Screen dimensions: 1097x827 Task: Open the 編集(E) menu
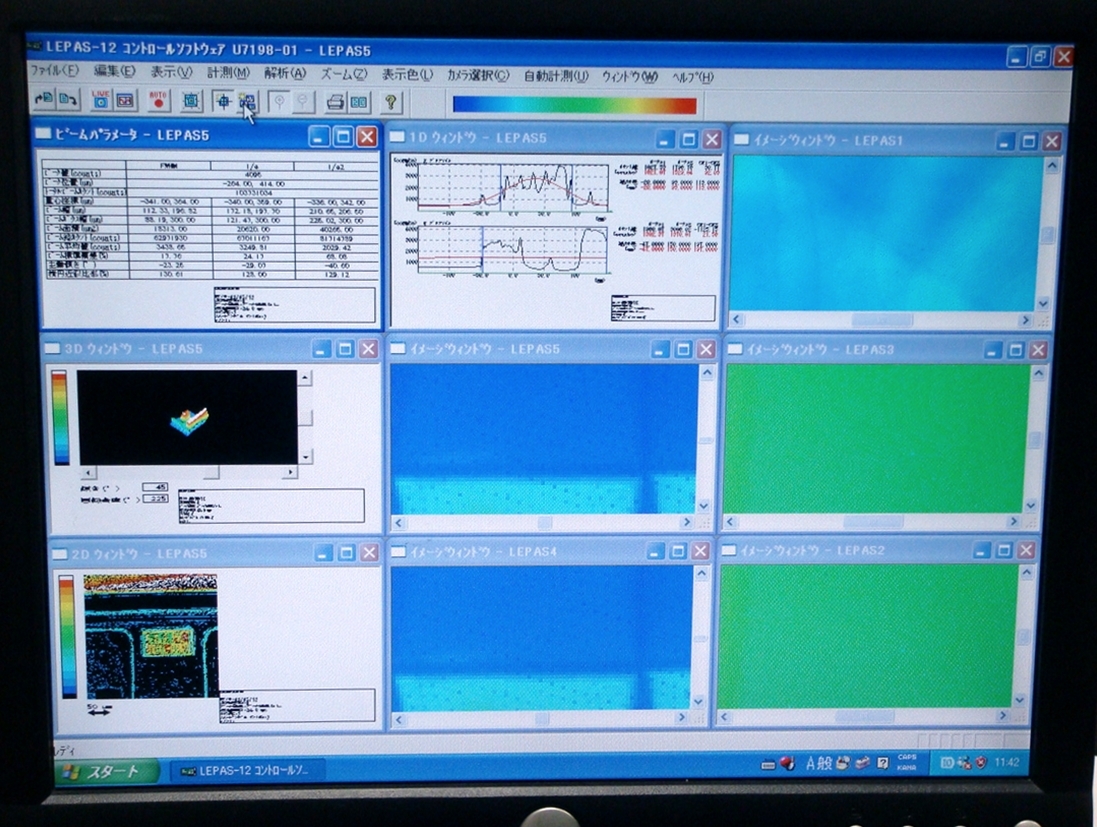[115, 71]
